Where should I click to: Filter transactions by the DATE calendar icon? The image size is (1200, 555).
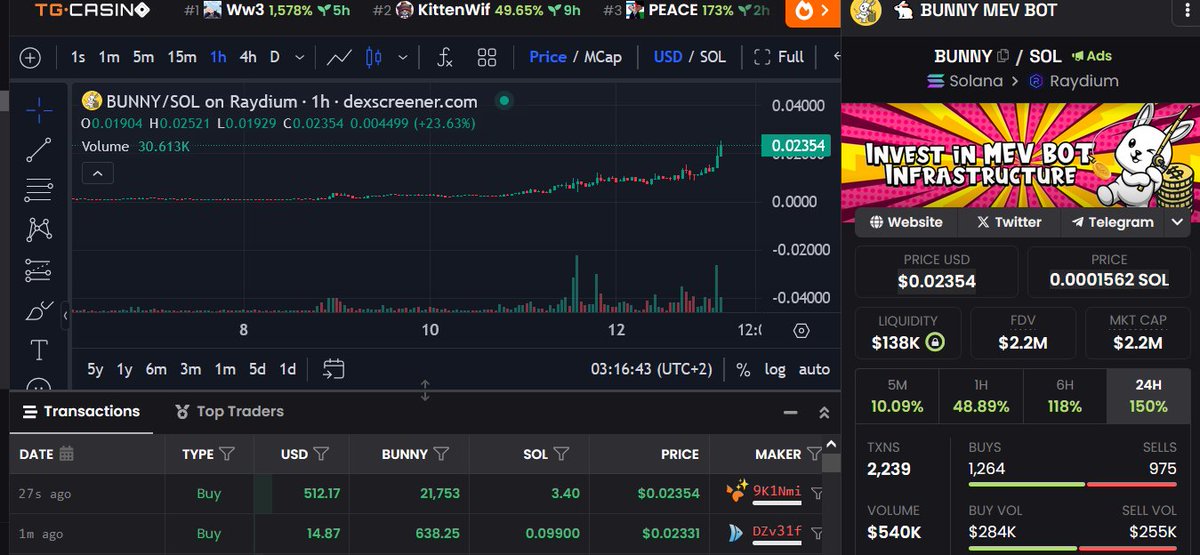pyautogui.click(x=66, y=454)
